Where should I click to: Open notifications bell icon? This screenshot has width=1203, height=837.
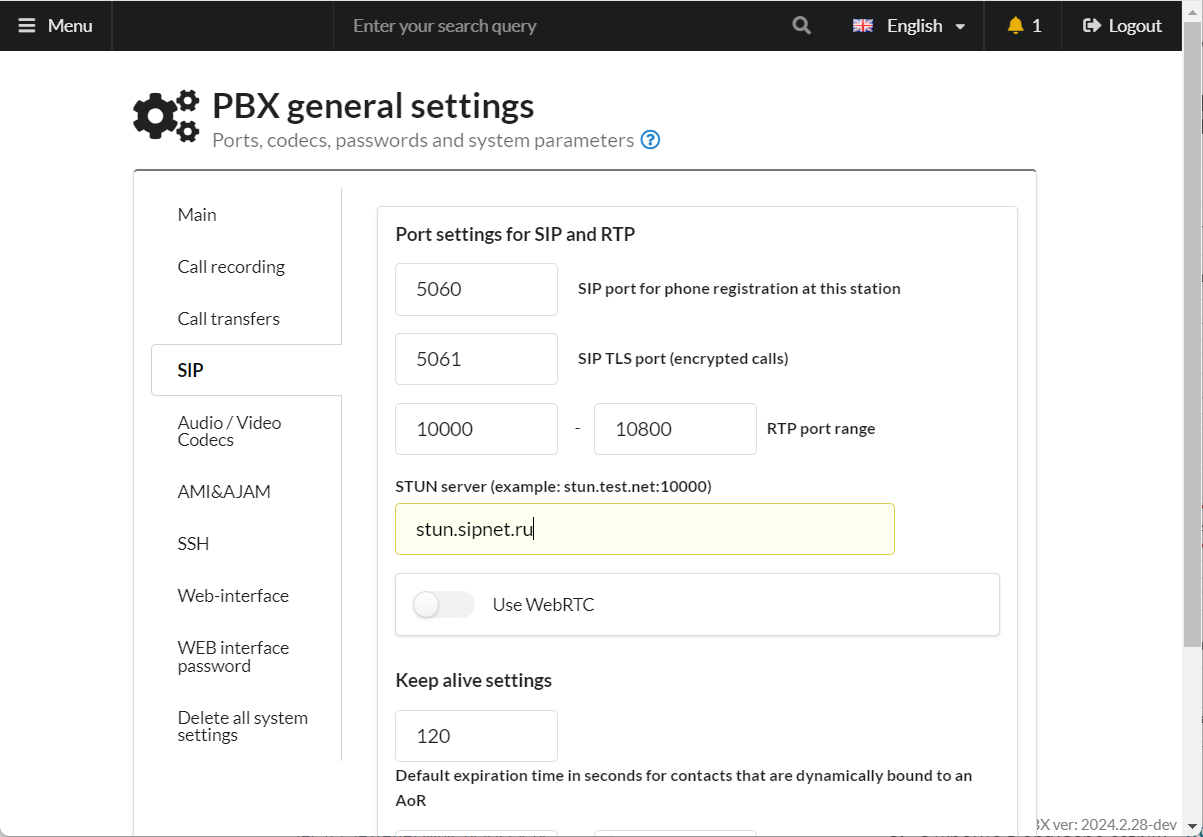(1015, 26)
